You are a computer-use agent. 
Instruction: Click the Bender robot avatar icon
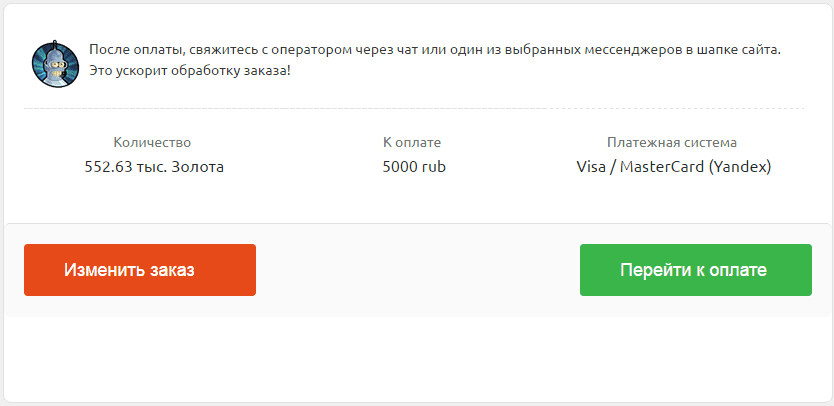pos(55,64)
